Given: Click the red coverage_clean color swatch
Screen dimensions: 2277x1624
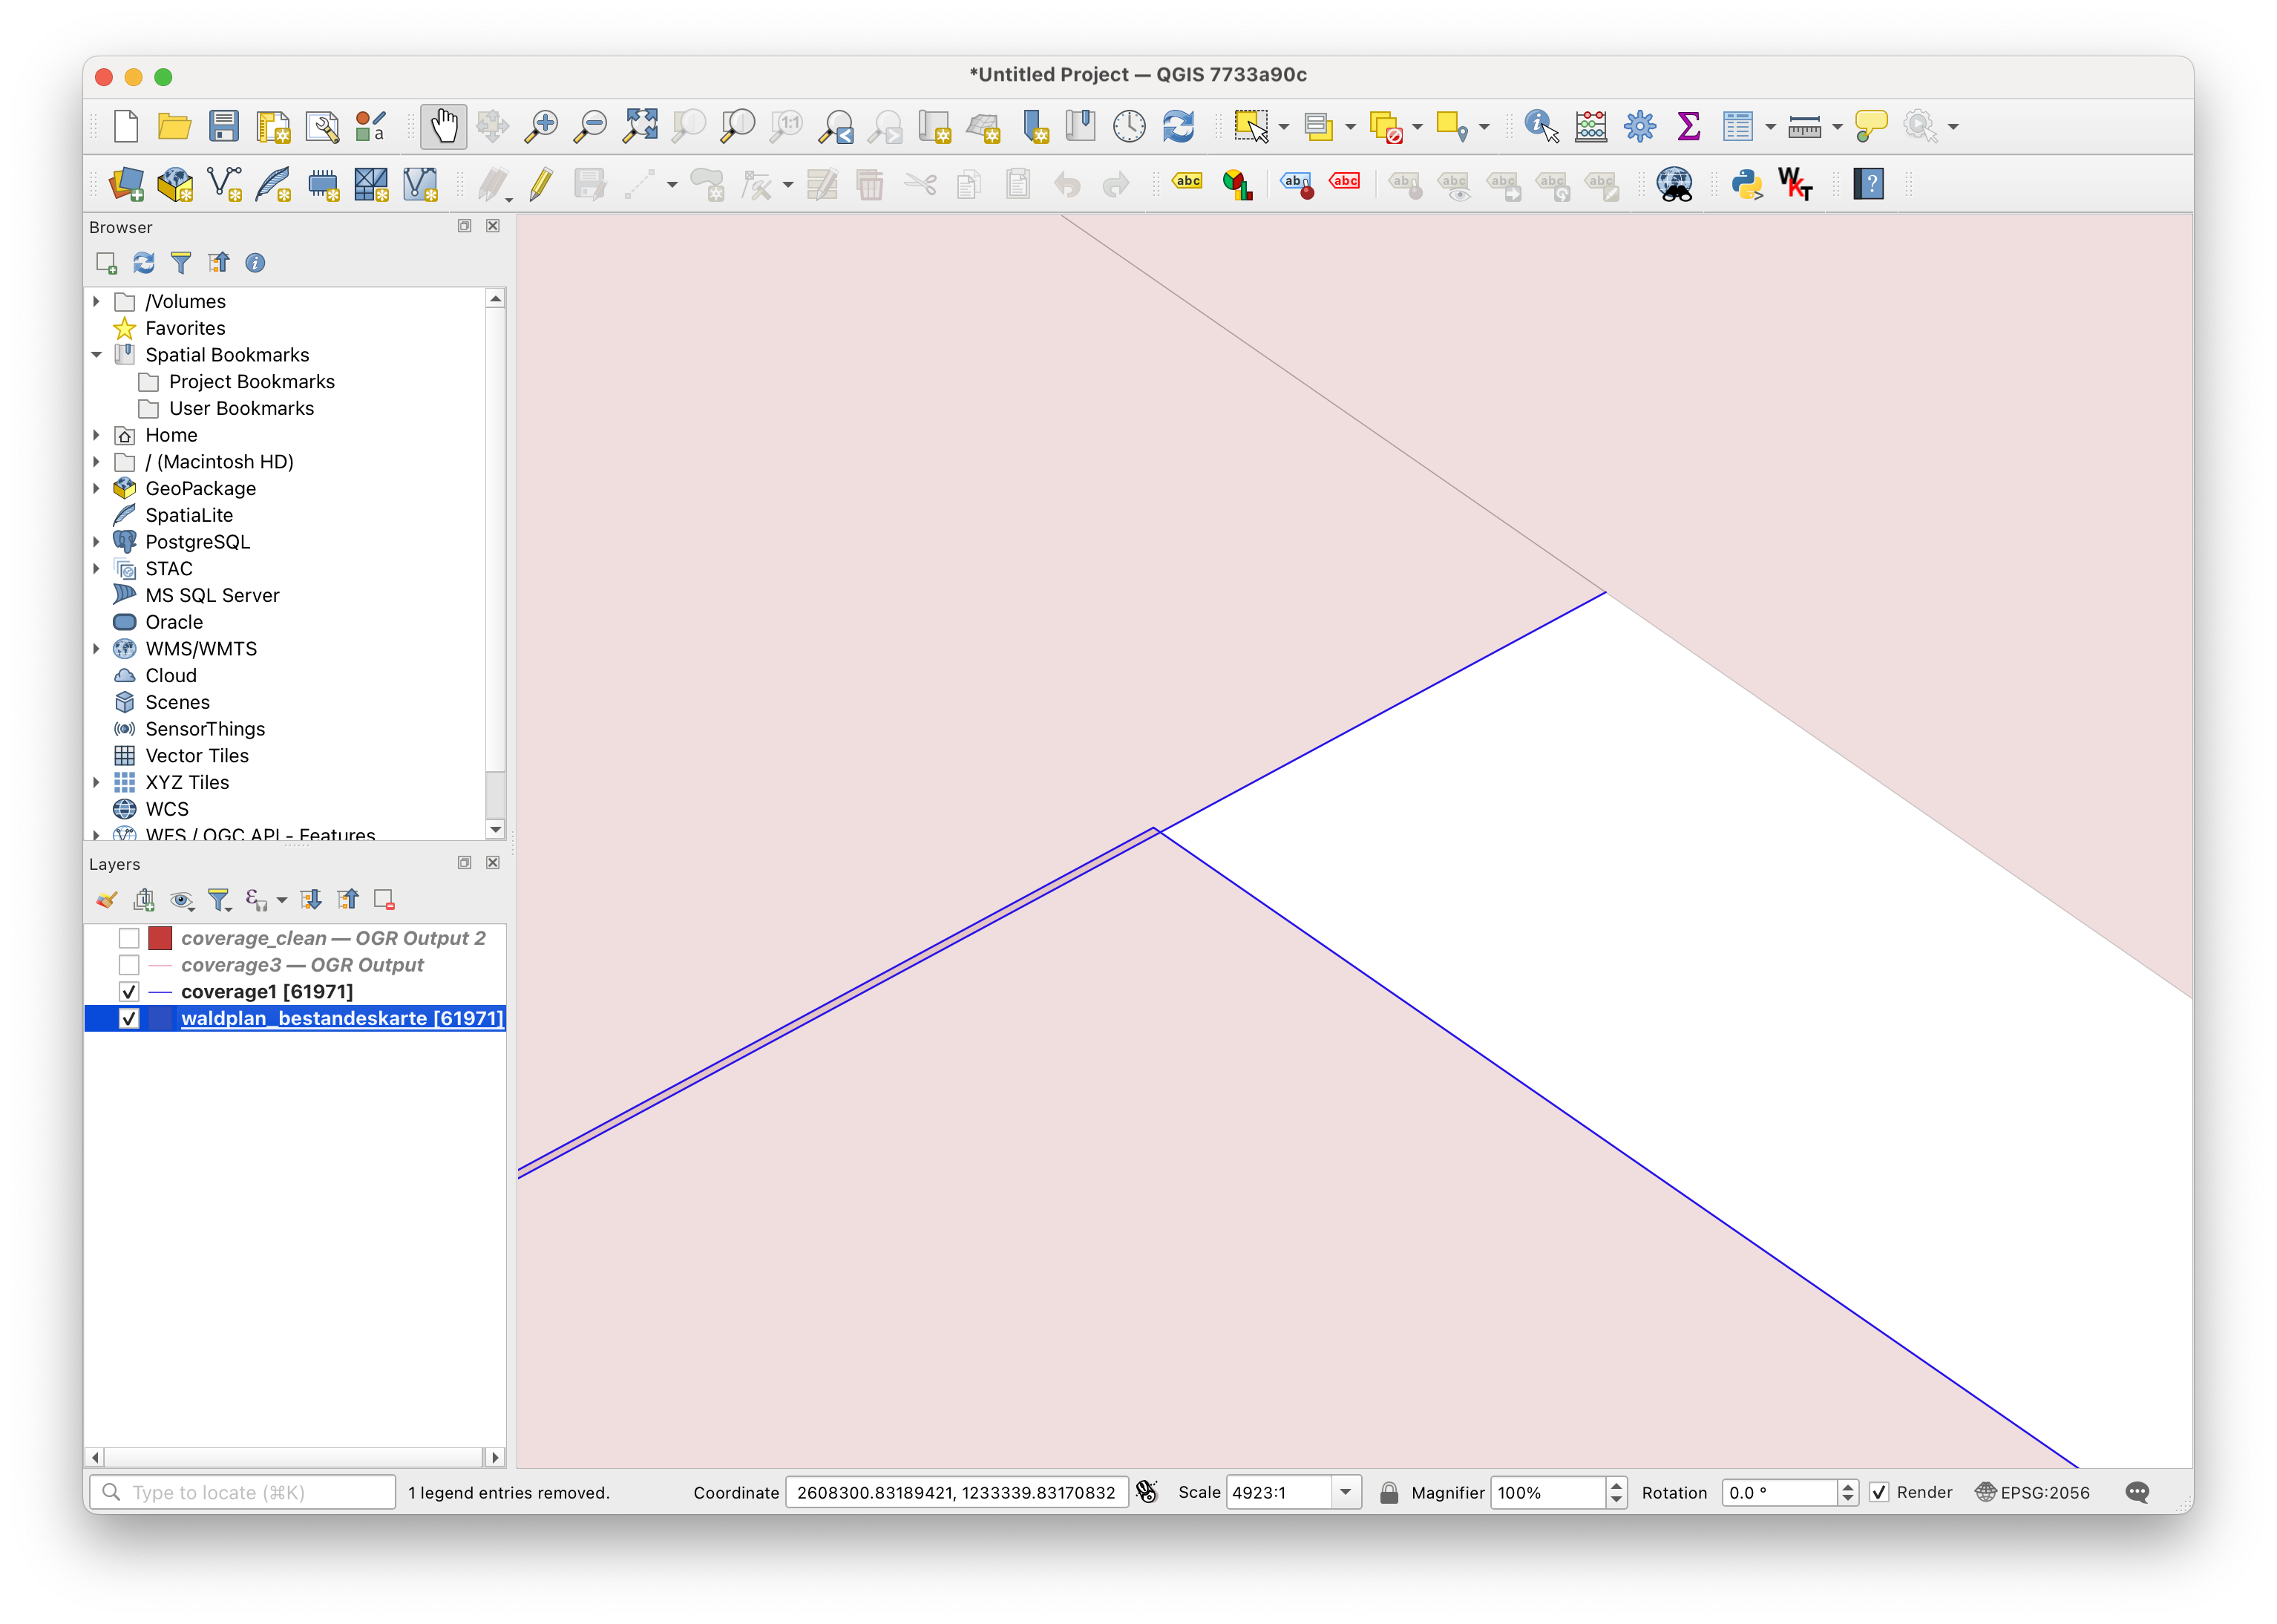Looking at the screenshot, I should (160, 938).
